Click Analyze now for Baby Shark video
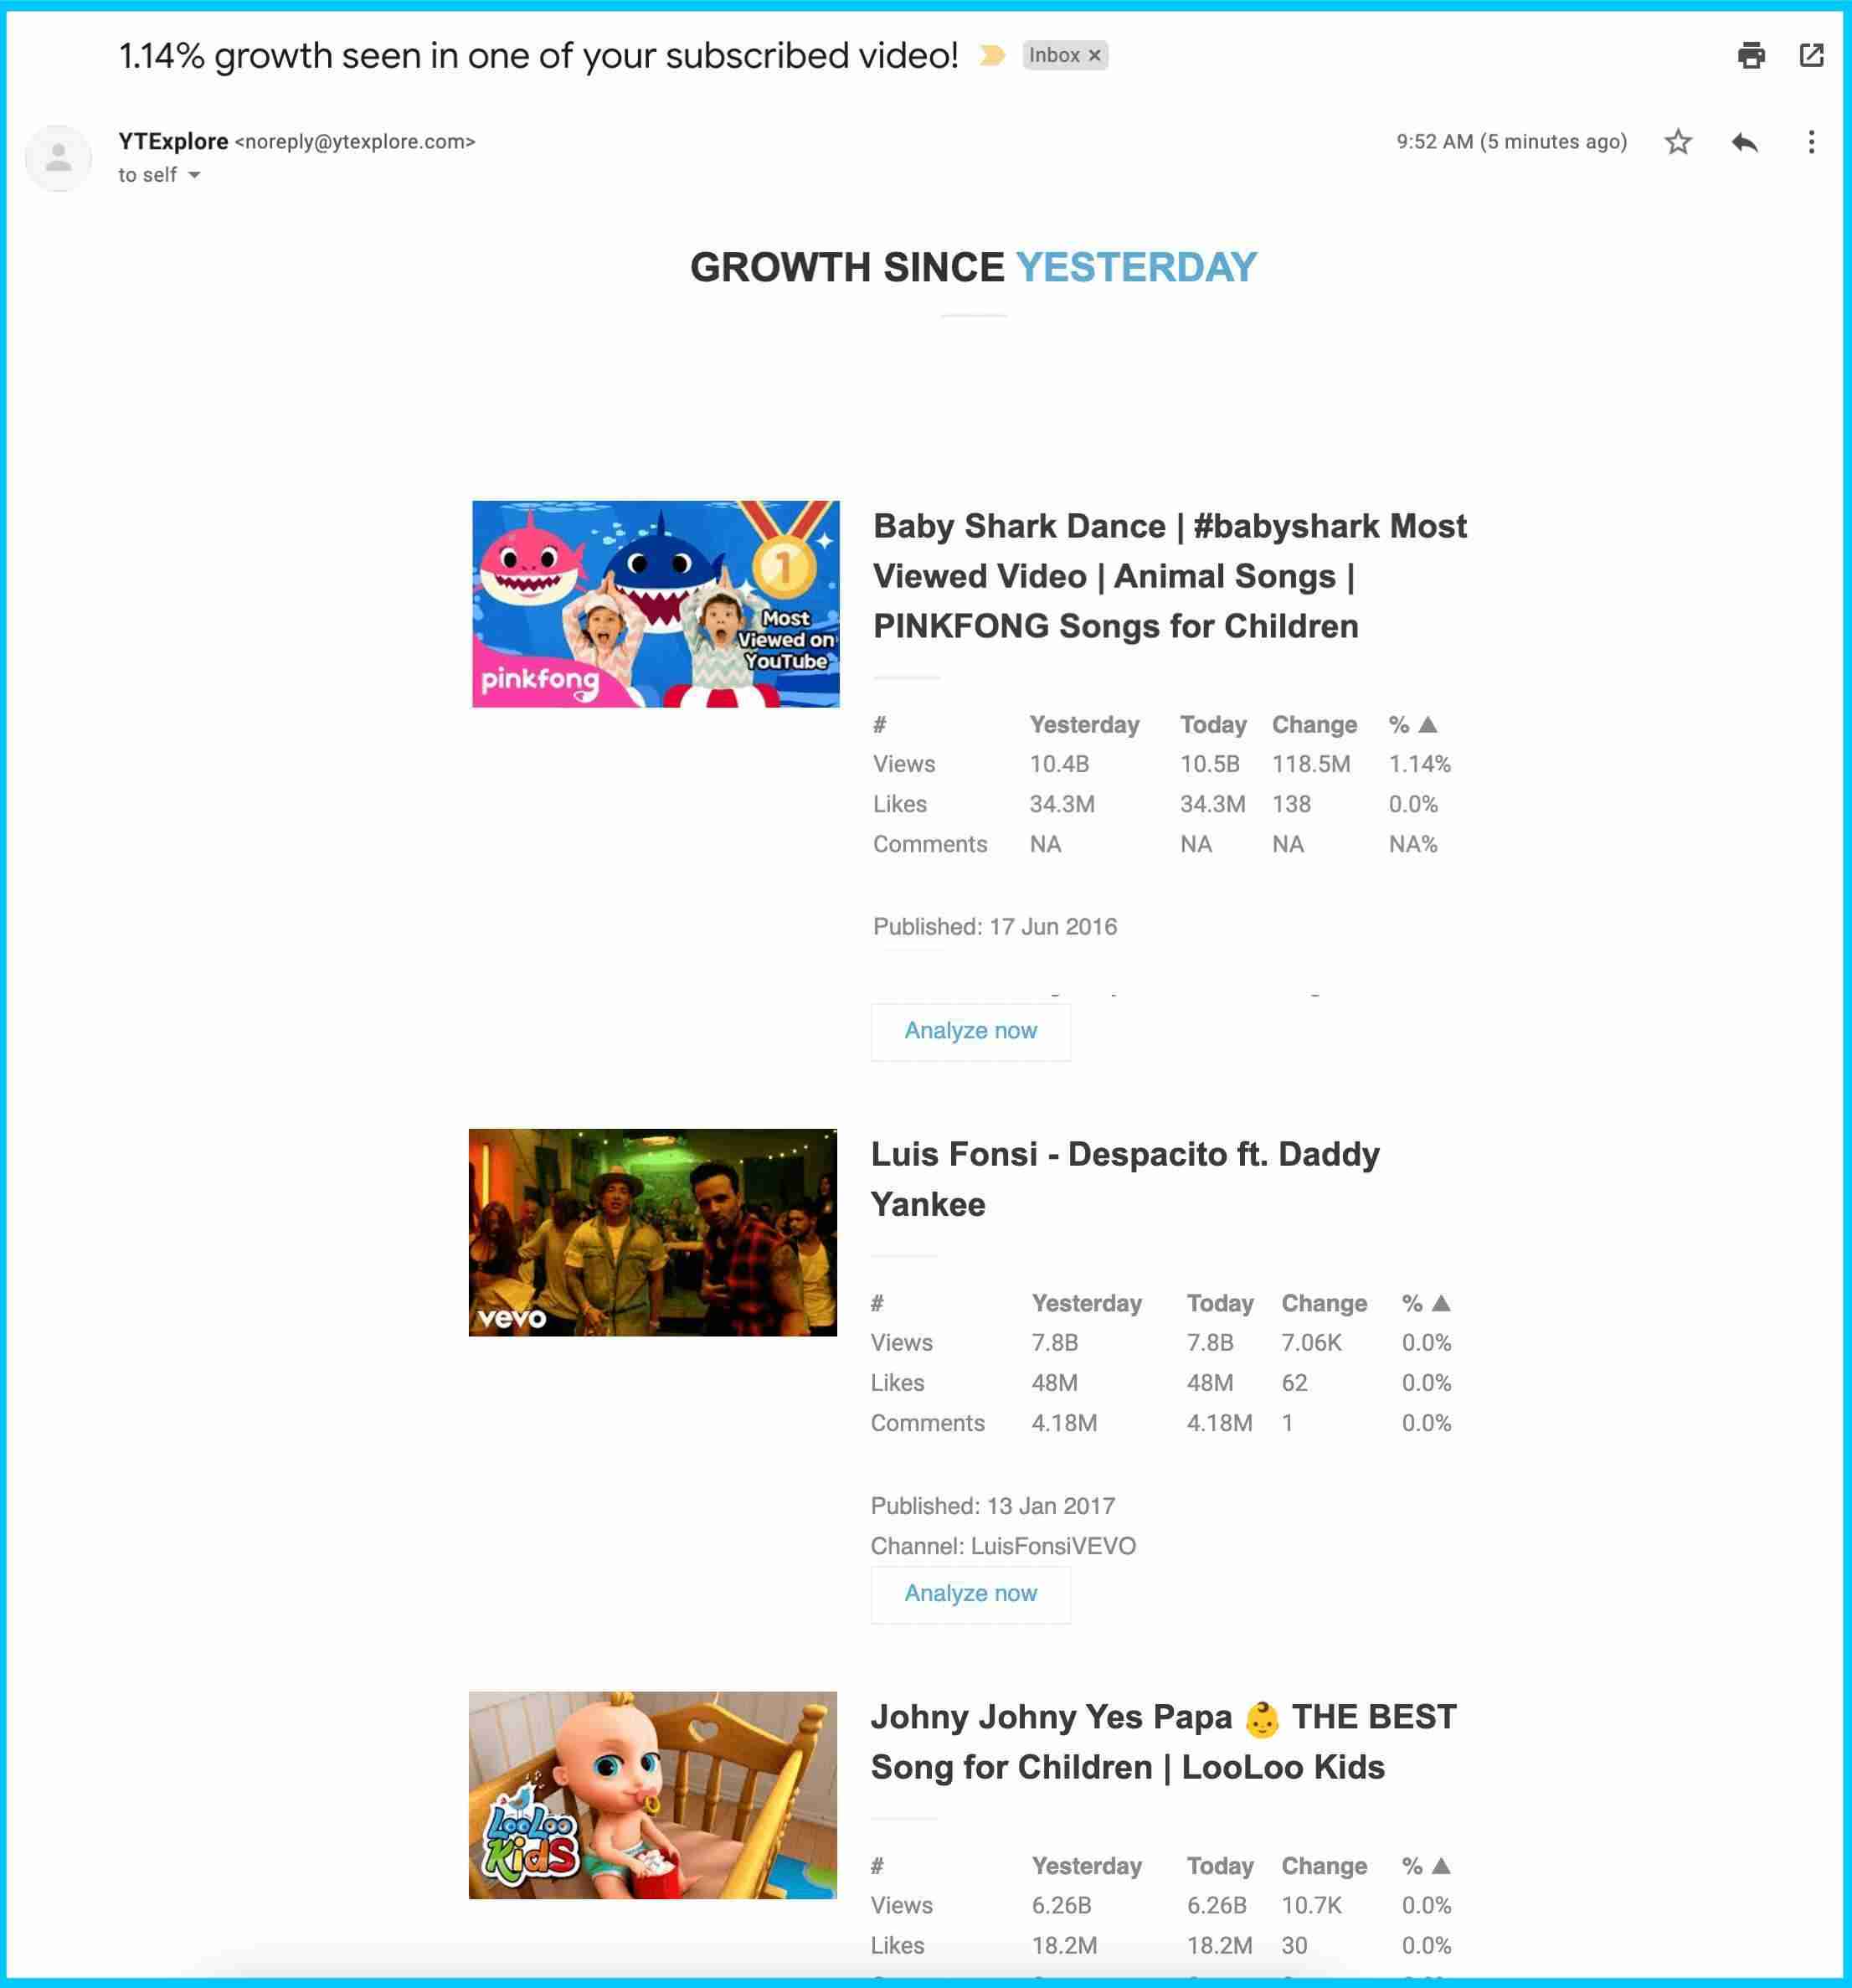 point(970,1029)
